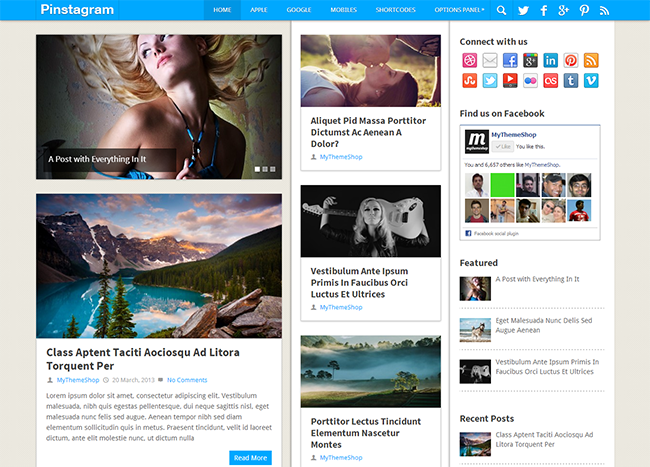The height and width of the screenshot is (467, 650).
Task: Open Featured link Eget Malesuada Nunc Delis
Action: coord(543,325)
